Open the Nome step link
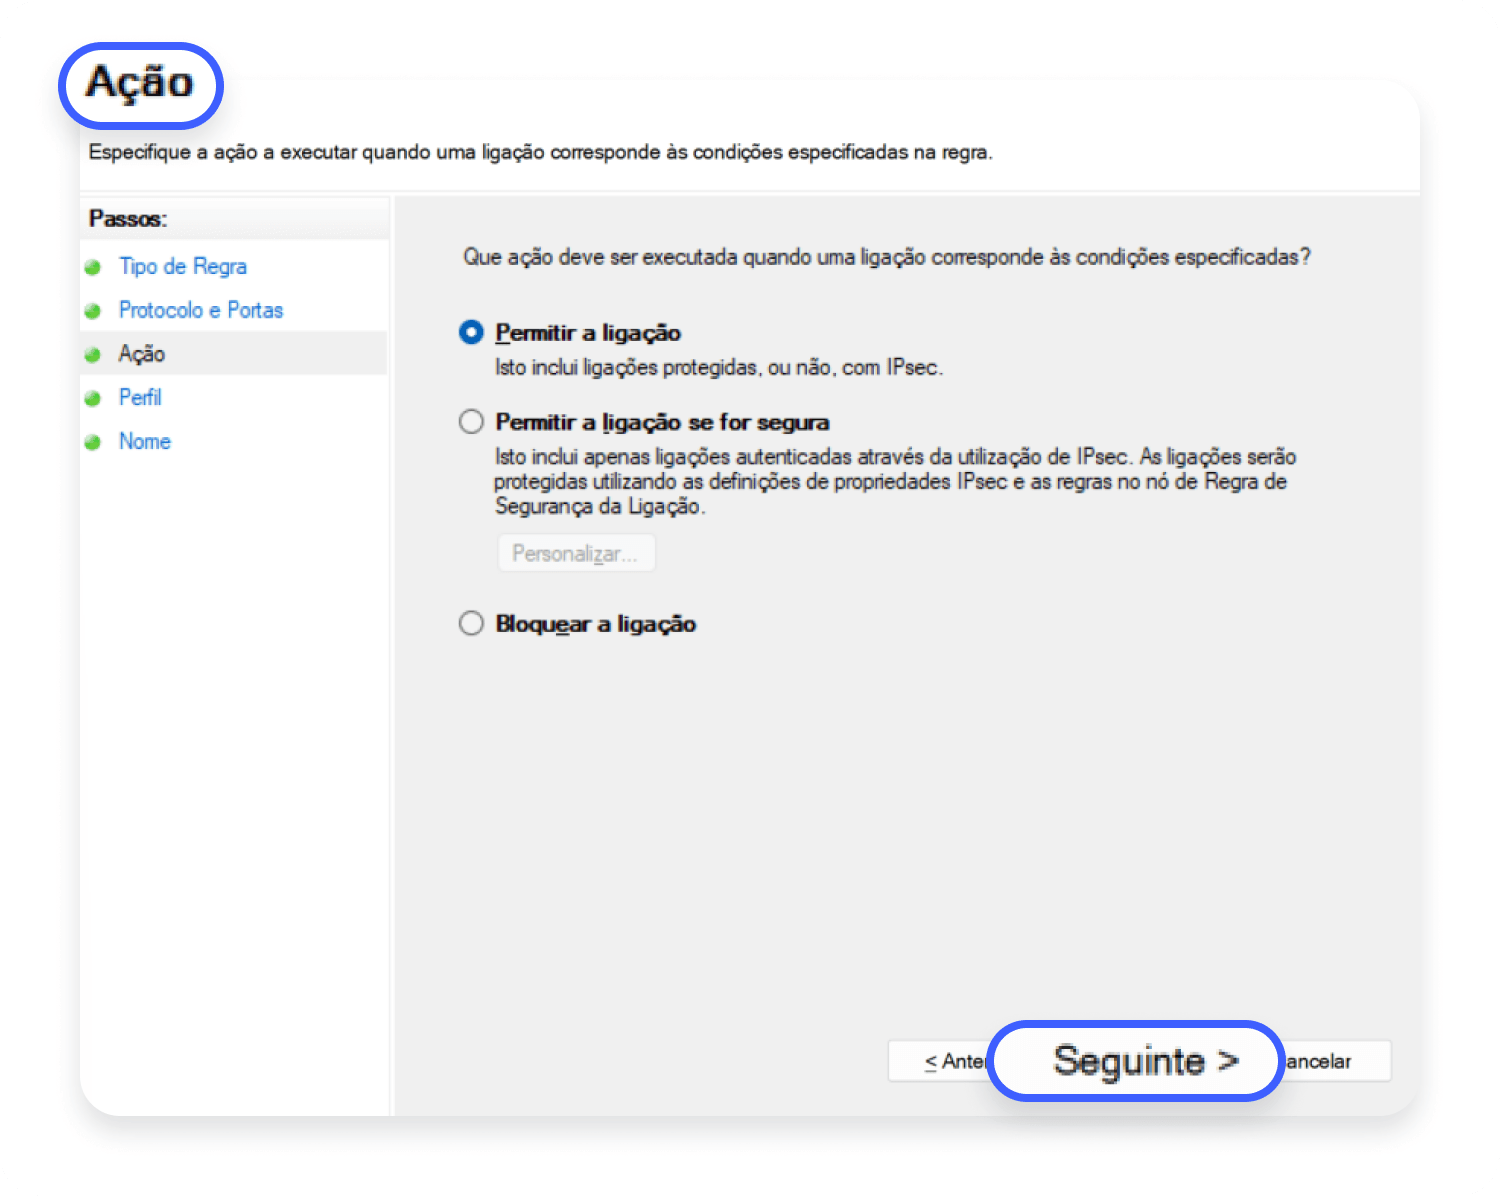This screenshot has width=1500, height=1196. (x=145, y=441)
